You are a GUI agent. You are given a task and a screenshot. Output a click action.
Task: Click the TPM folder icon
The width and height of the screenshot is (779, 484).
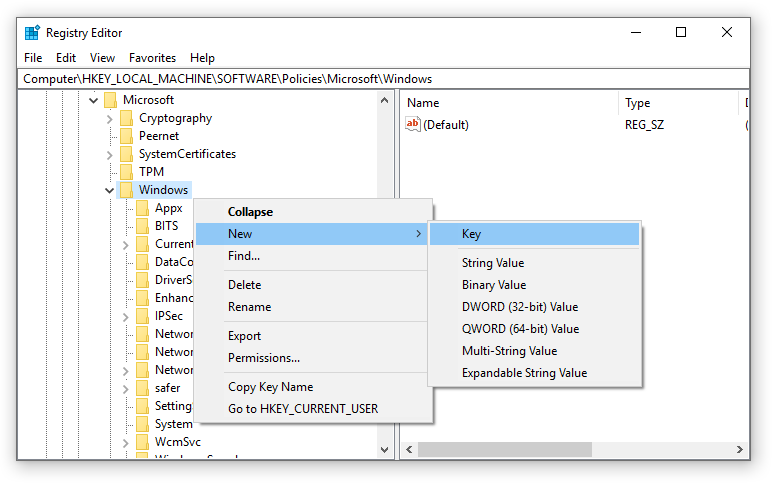127,172
